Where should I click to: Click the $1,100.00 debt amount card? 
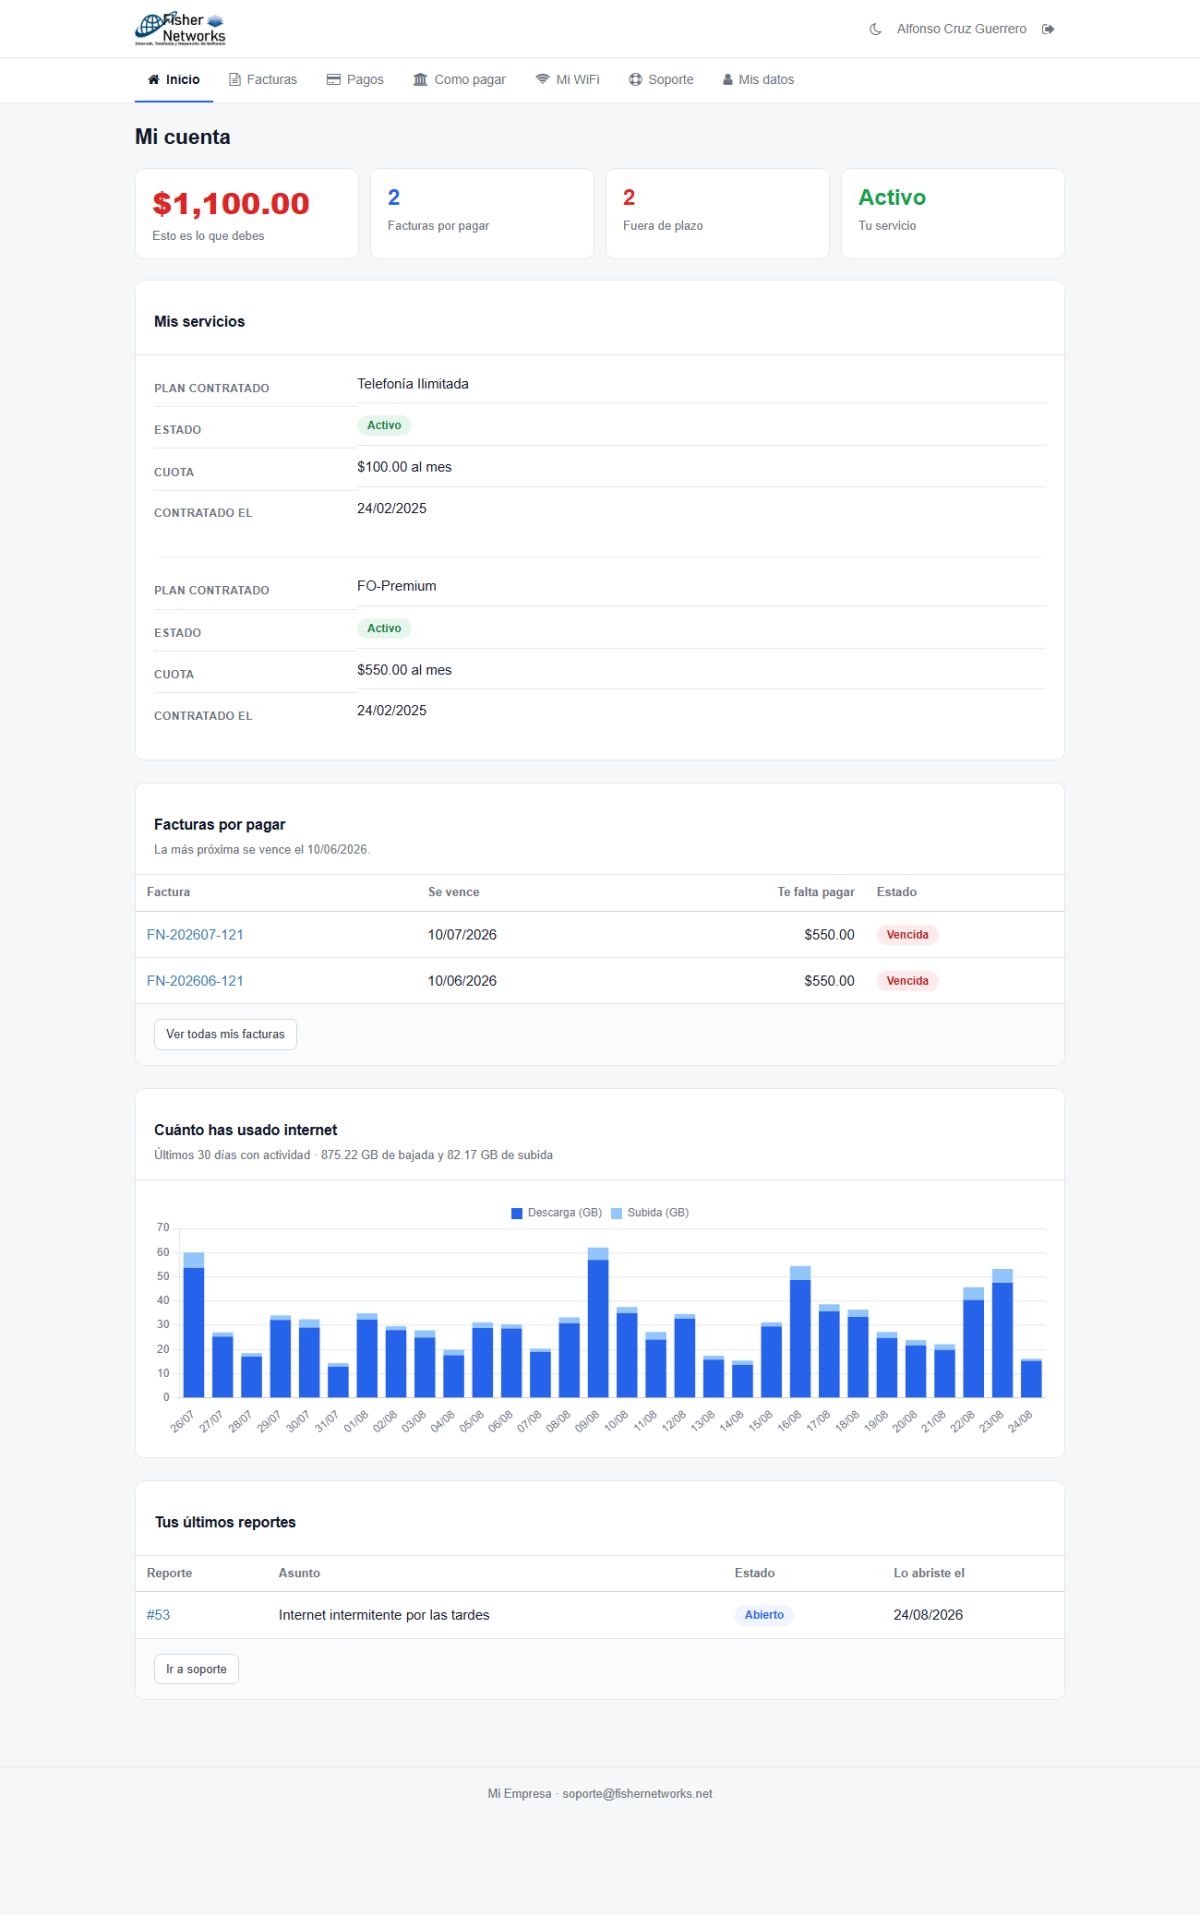[246, 214]
